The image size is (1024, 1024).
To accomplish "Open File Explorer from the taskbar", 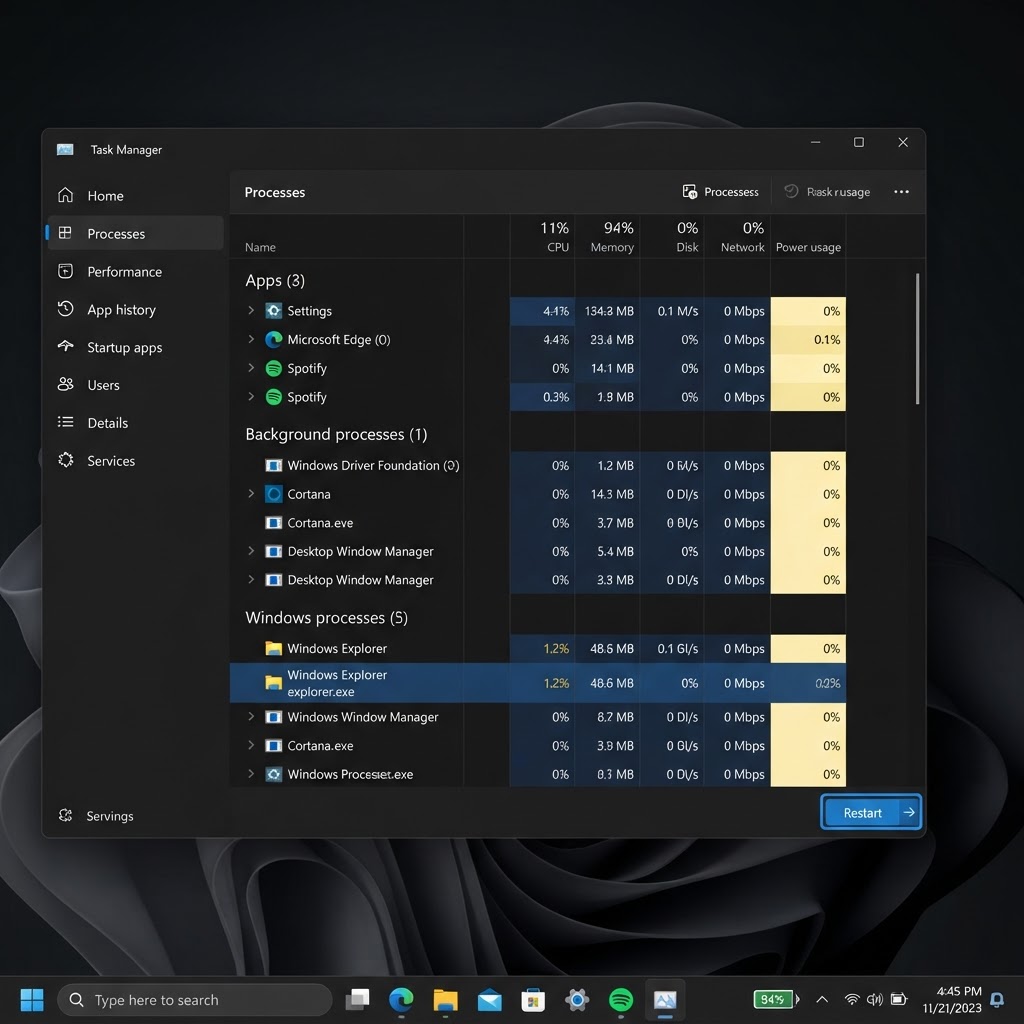I will pos(445,999).
